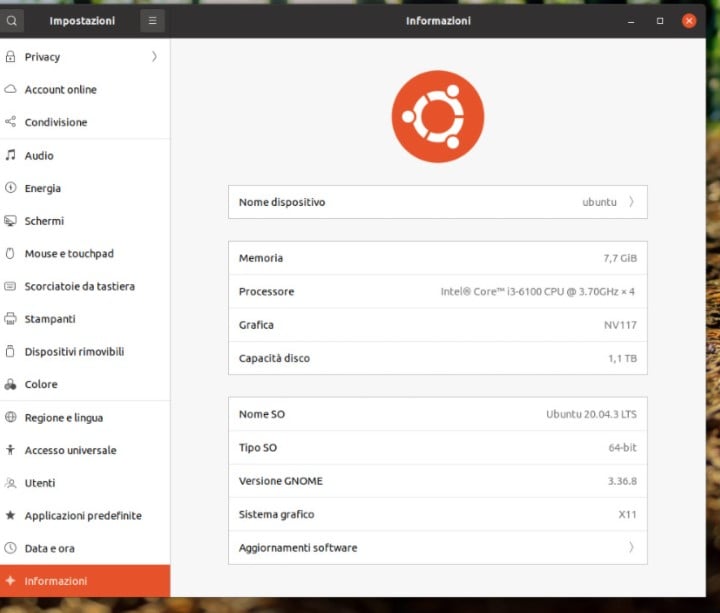Click the Account online cloud icon
The width and height of the screenshot is (720, 613).
[x=10, y=89]
